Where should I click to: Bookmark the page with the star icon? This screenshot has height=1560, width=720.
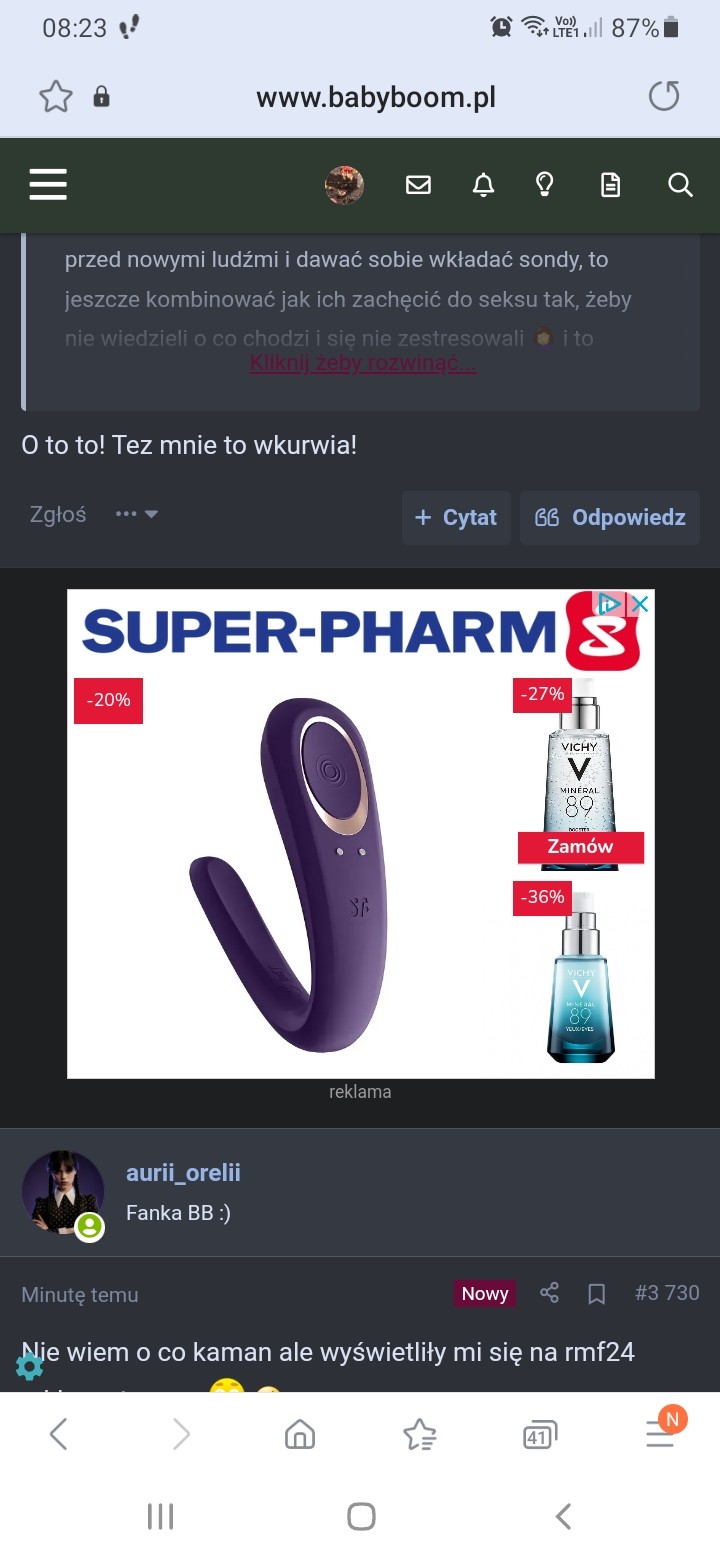coord(56,97)
